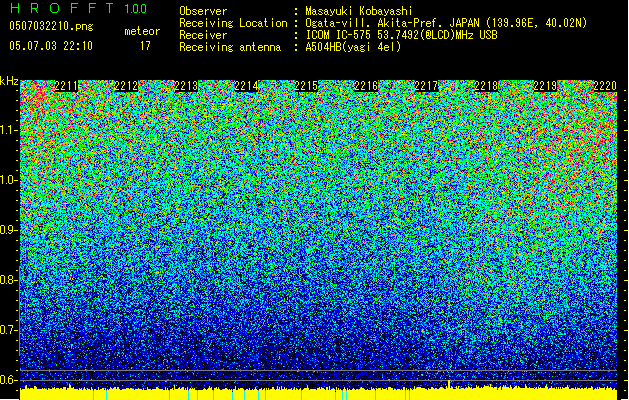This screenshot has width=629, height=400.
Task: Click the meteor count 17
Action: (145, 46)
